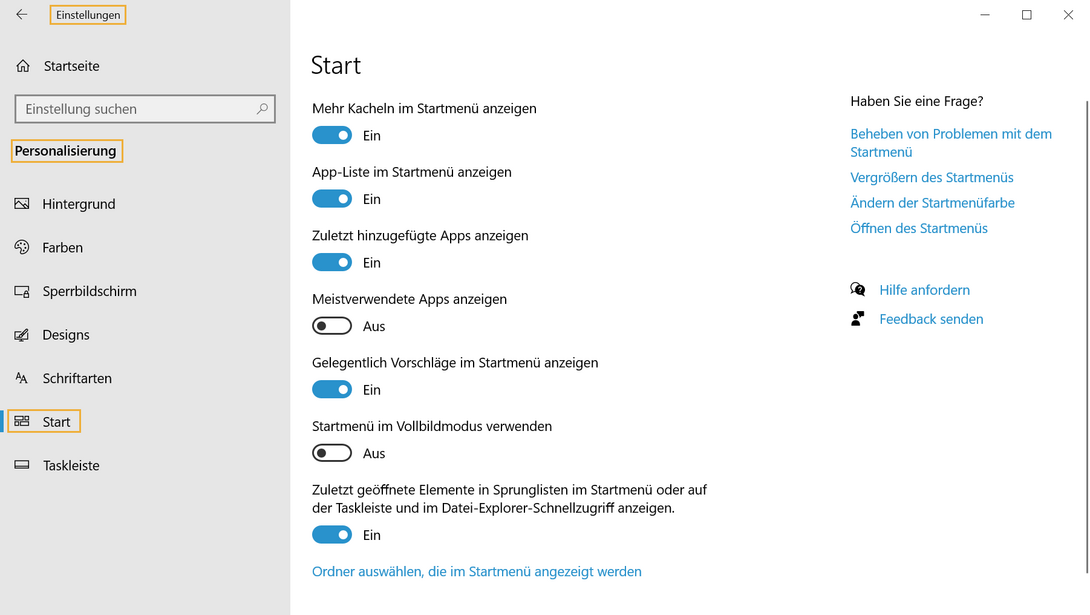Screen dimensions: 1090x615
Task: Click the Sperrbildschirm monitor icon
Action: (21, 291)
